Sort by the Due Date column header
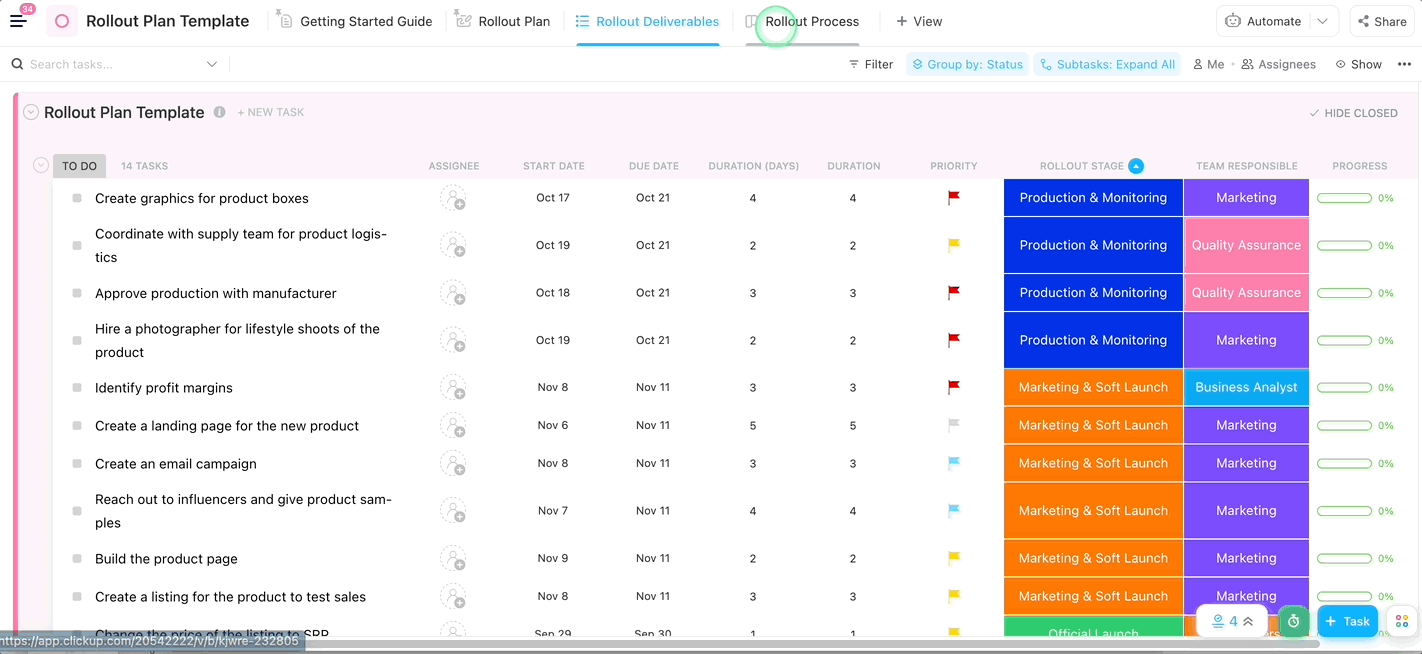1422x654 pixels. [x=654, y=166]
